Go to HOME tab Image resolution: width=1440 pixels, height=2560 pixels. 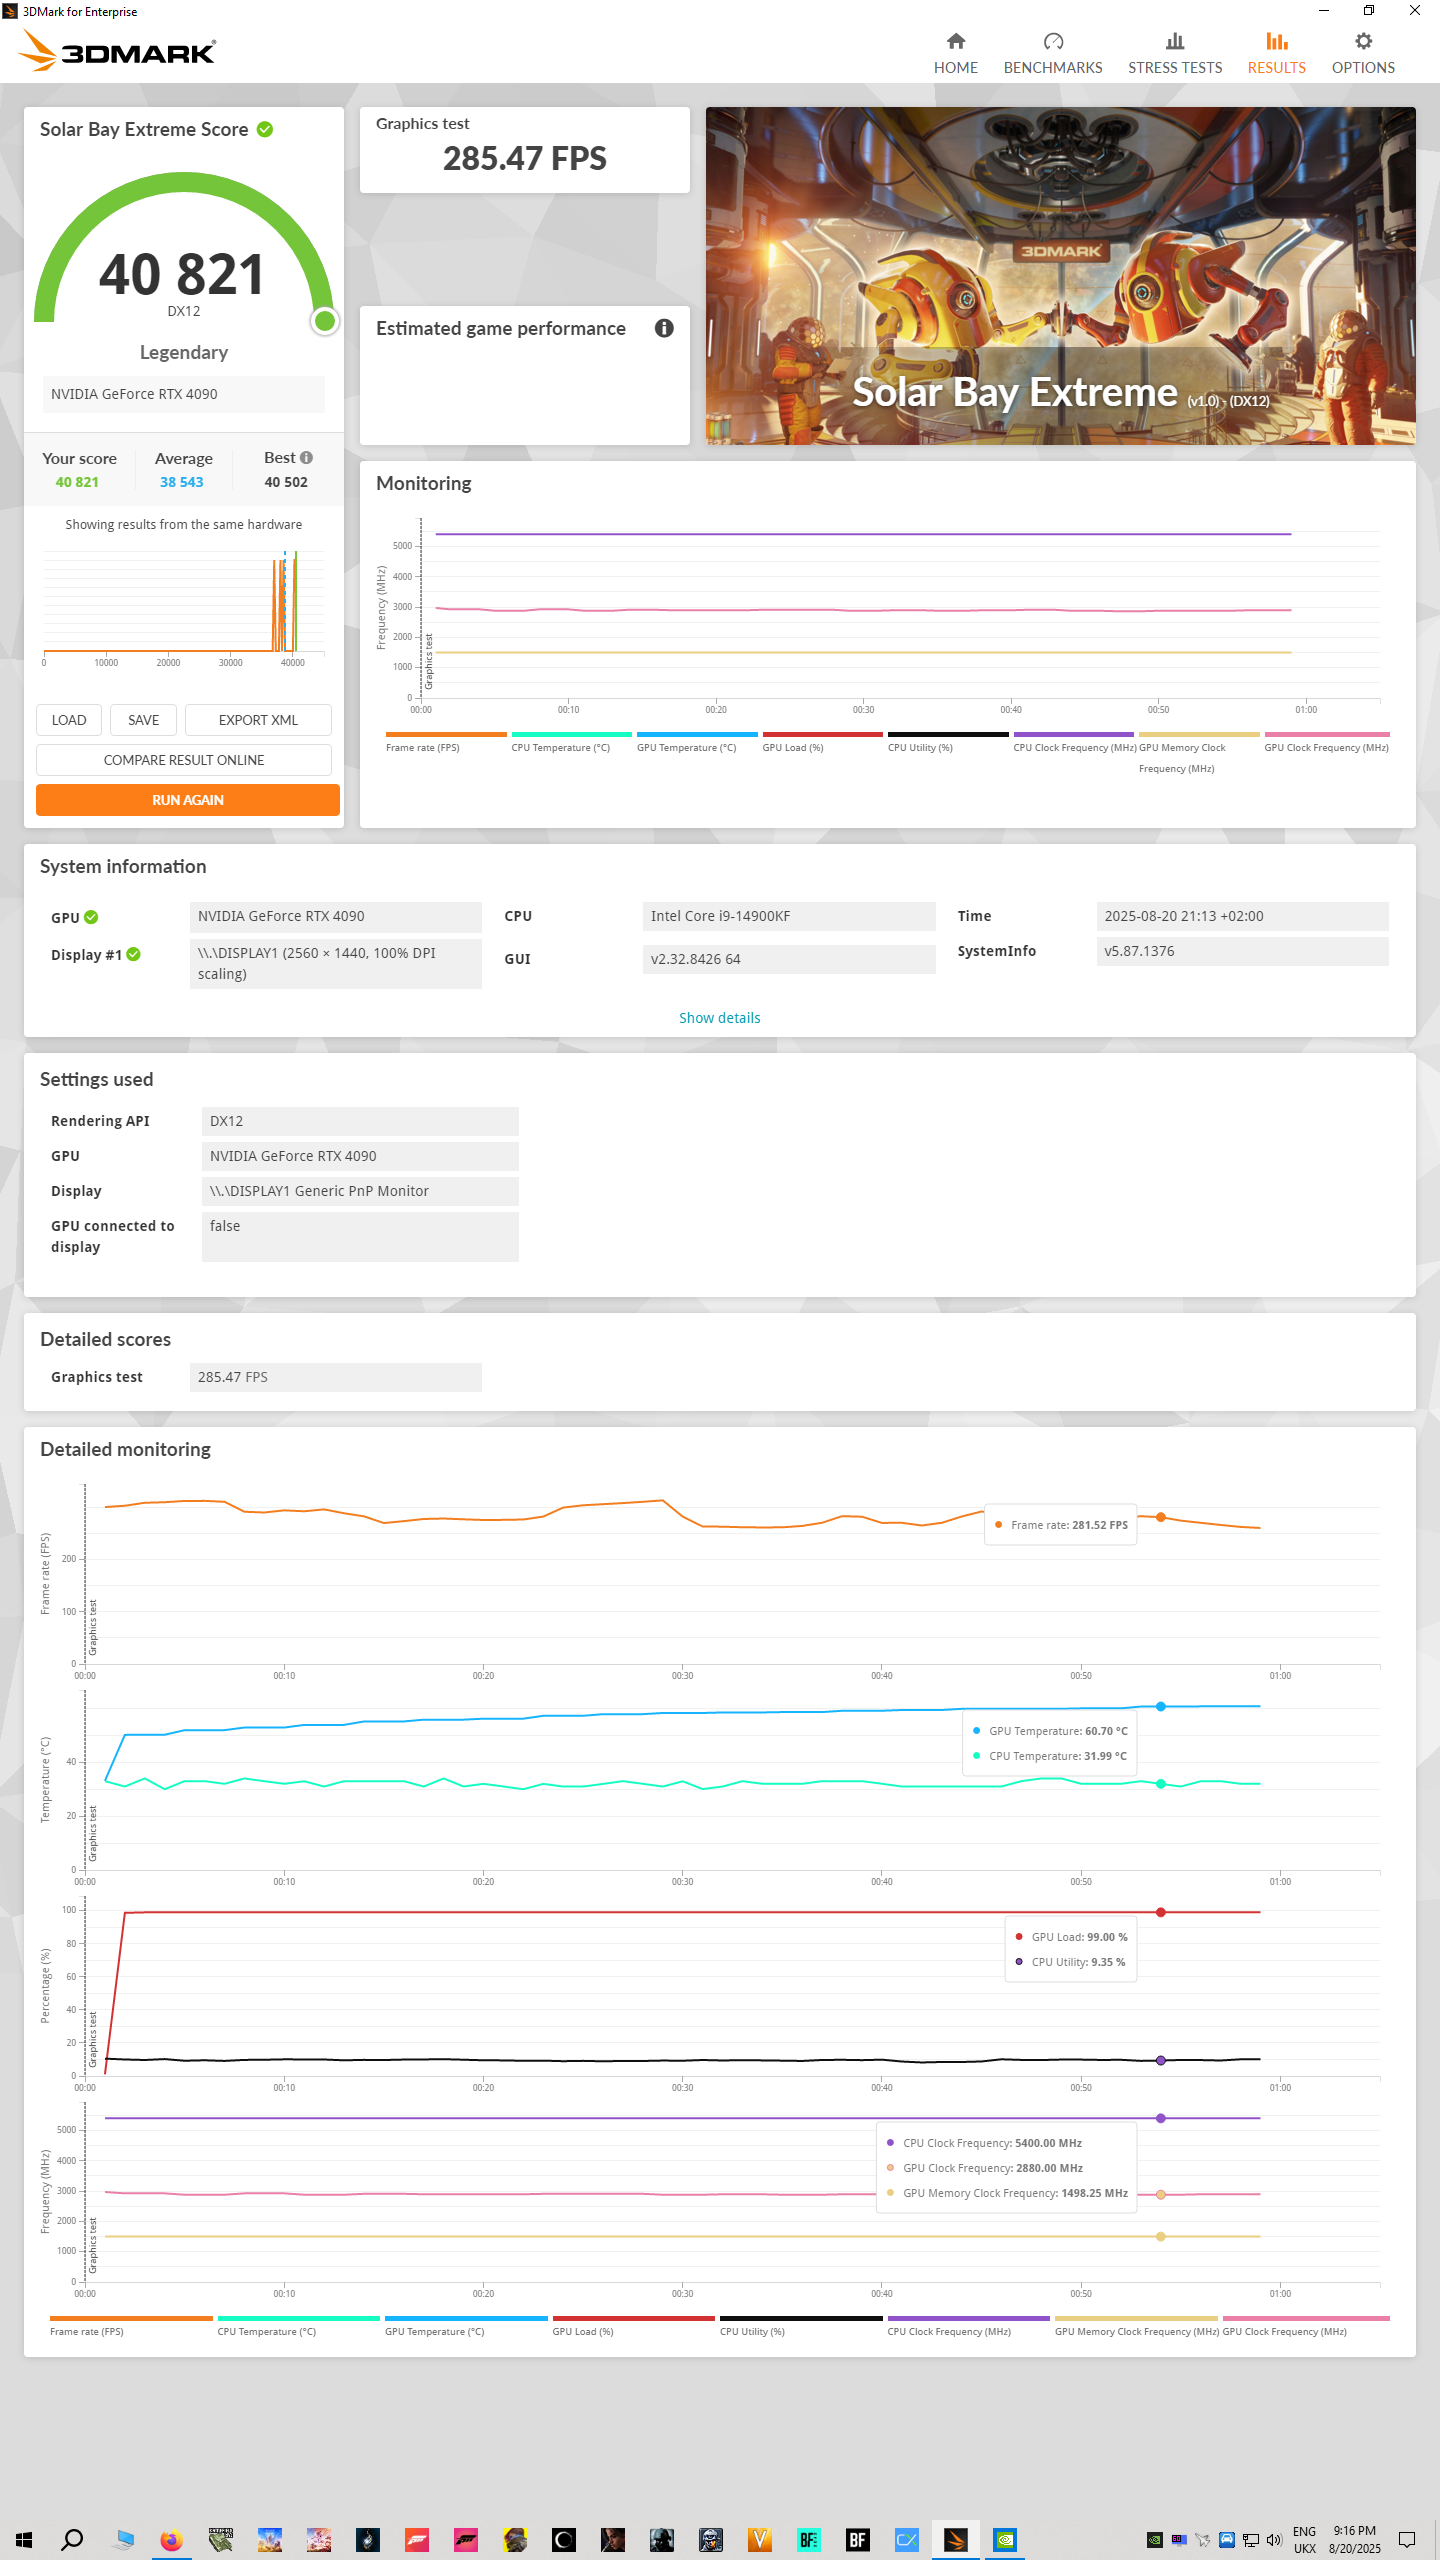coord(956,53)
